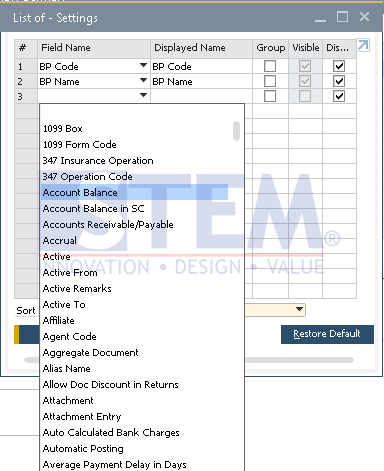The height and width of the screenshot is (471, 384).
Task: Check Group box in row 3
Action: click(270, 96)
